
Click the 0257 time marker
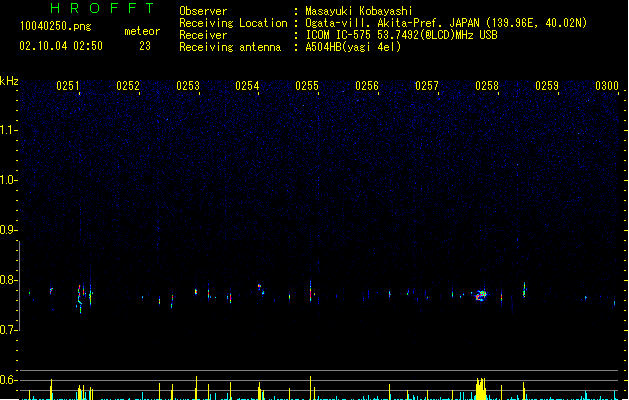point(427,86)
